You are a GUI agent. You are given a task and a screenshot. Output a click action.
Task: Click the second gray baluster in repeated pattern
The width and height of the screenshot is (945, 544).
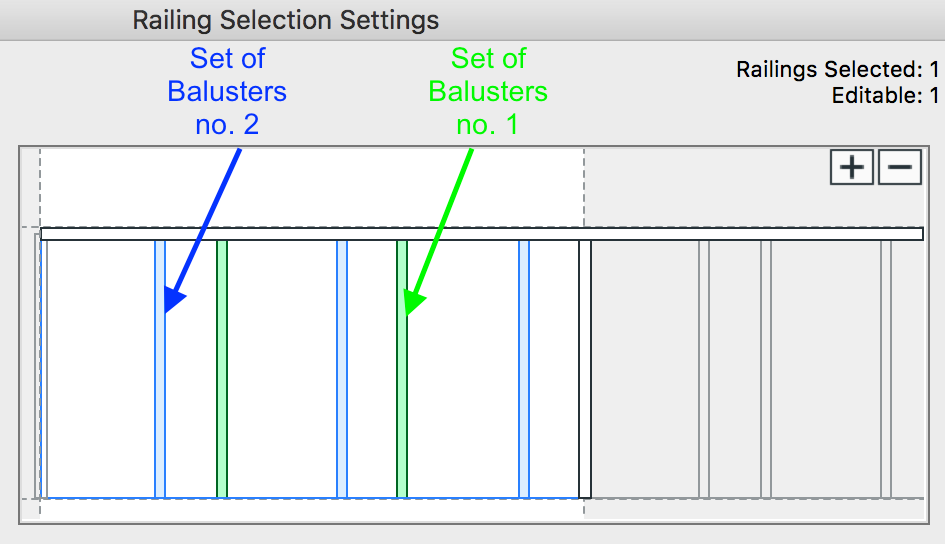766,368
